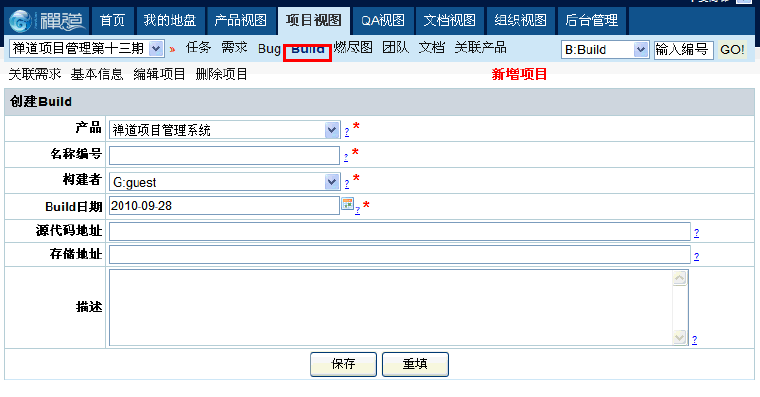Screen dimensions: 760x397
Task: Open help link next to Build日期 field
Action: [x=357, y=210]
